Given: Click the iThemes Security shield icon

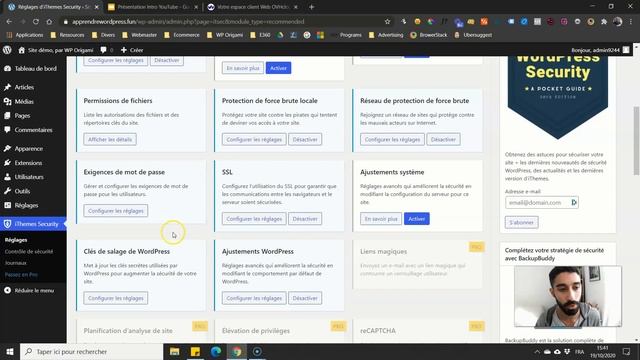Looking at the screenshot, I should click(x=7, y=224).
